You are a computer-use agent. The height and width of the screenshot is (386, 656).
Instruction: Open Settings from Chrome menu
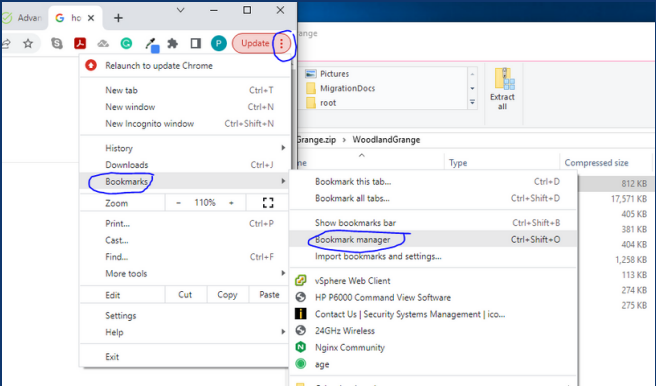[184, 316]
